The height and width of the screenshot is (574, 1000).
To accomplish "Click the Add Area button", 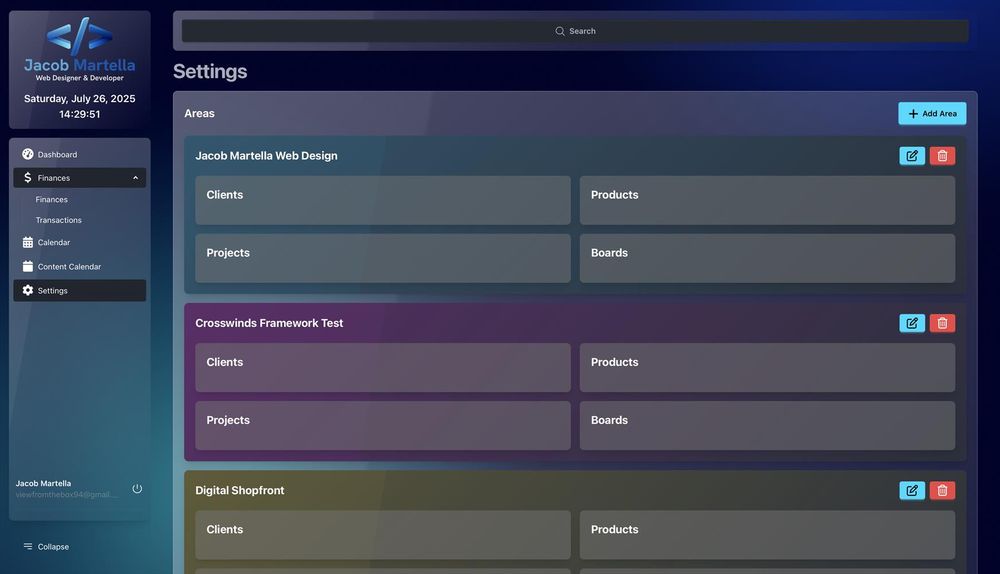I will coord(932,114).
